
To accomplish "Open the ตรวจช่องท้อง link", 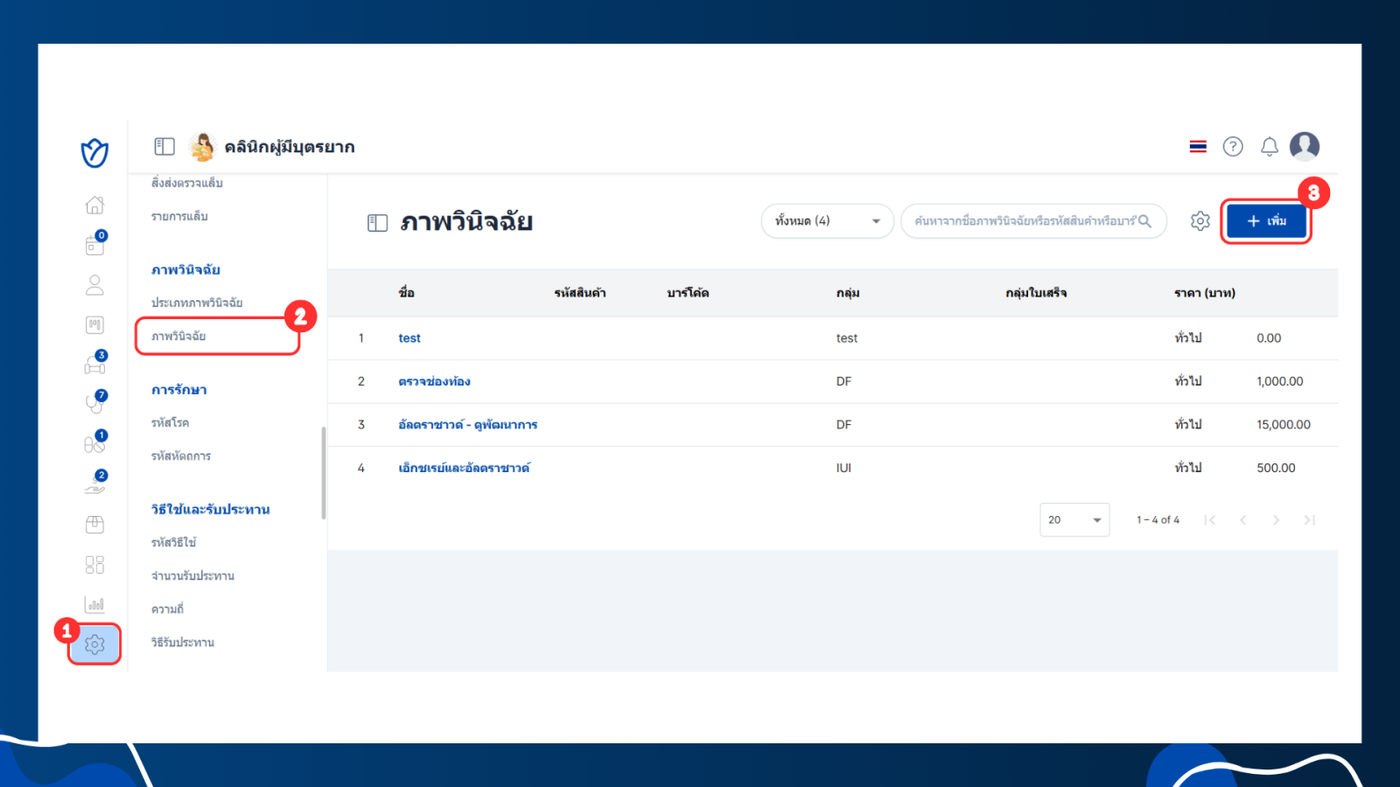I will [434, 381].
